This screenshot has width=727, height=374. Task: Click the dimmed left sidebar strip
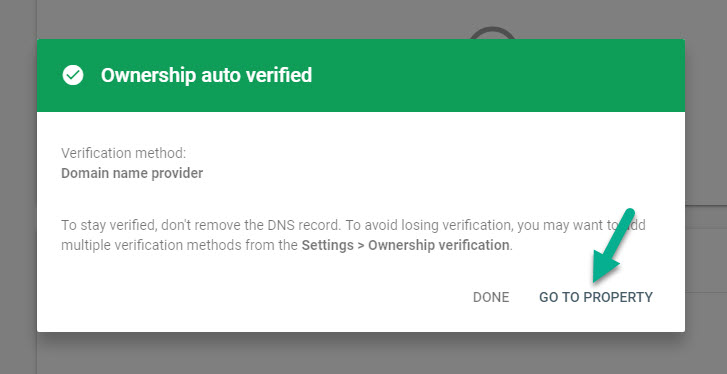[18, 187]
